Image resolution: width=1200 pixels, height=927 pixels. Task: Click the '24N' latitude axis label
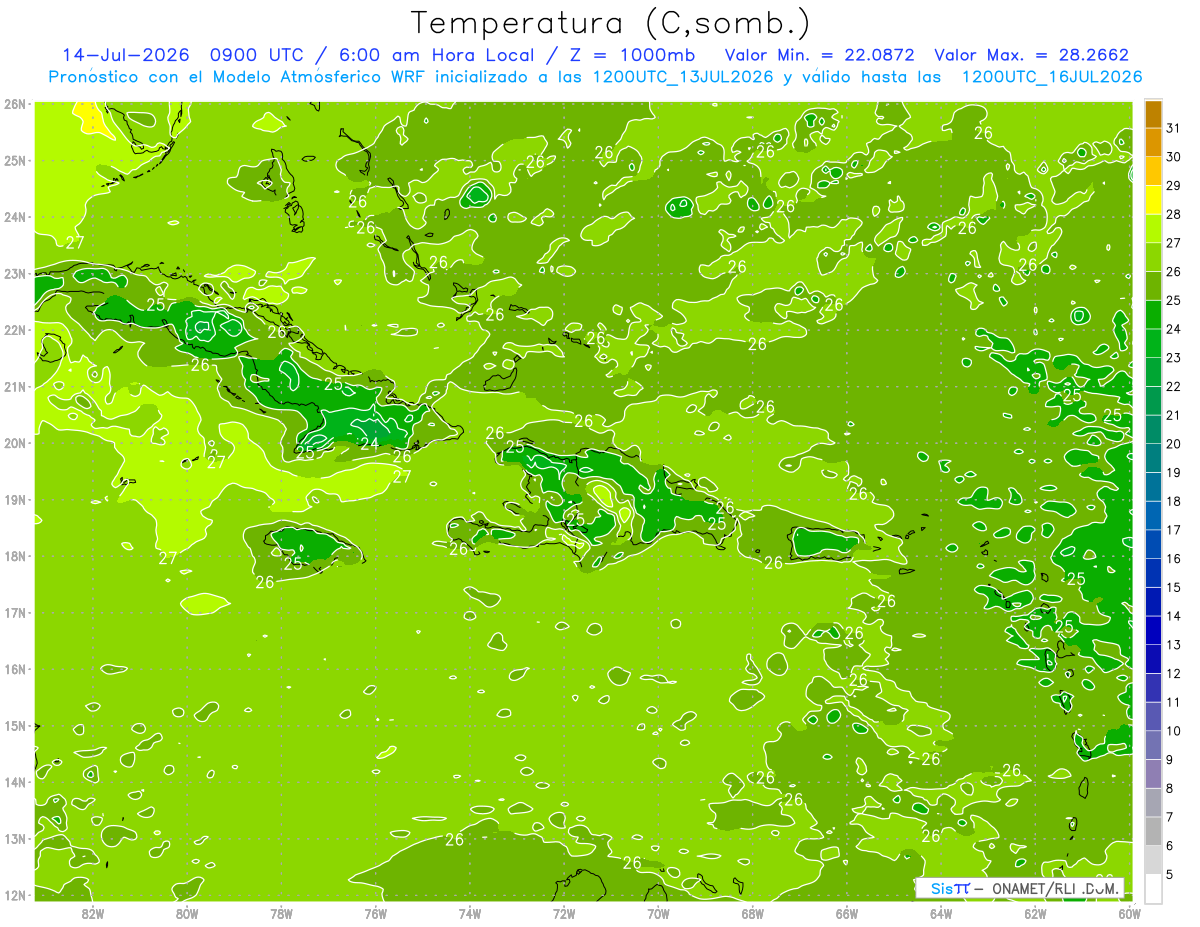[x=15, y=217]
